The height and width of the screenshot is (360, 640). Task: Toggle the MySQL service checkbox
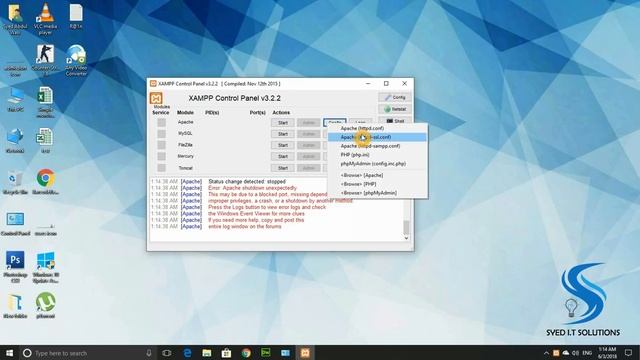[162, 134]
